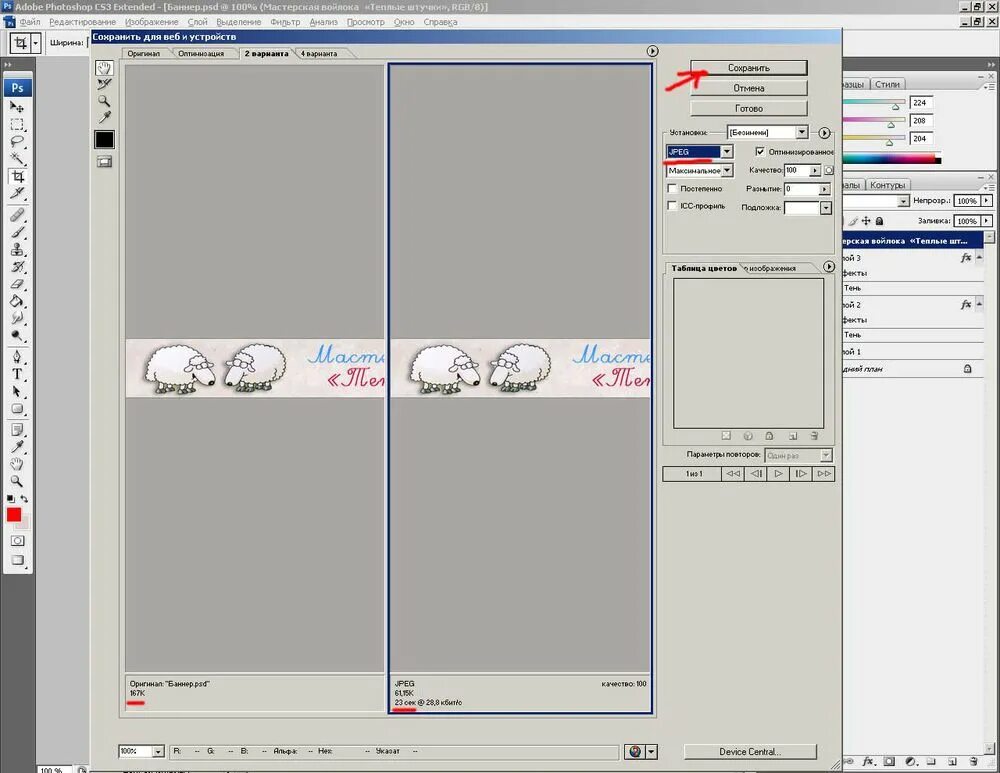Select the Hand tool in Save for Web dialog
Image resolution: width=1000 pixels, height=773 pixels.
pos(104,68)
